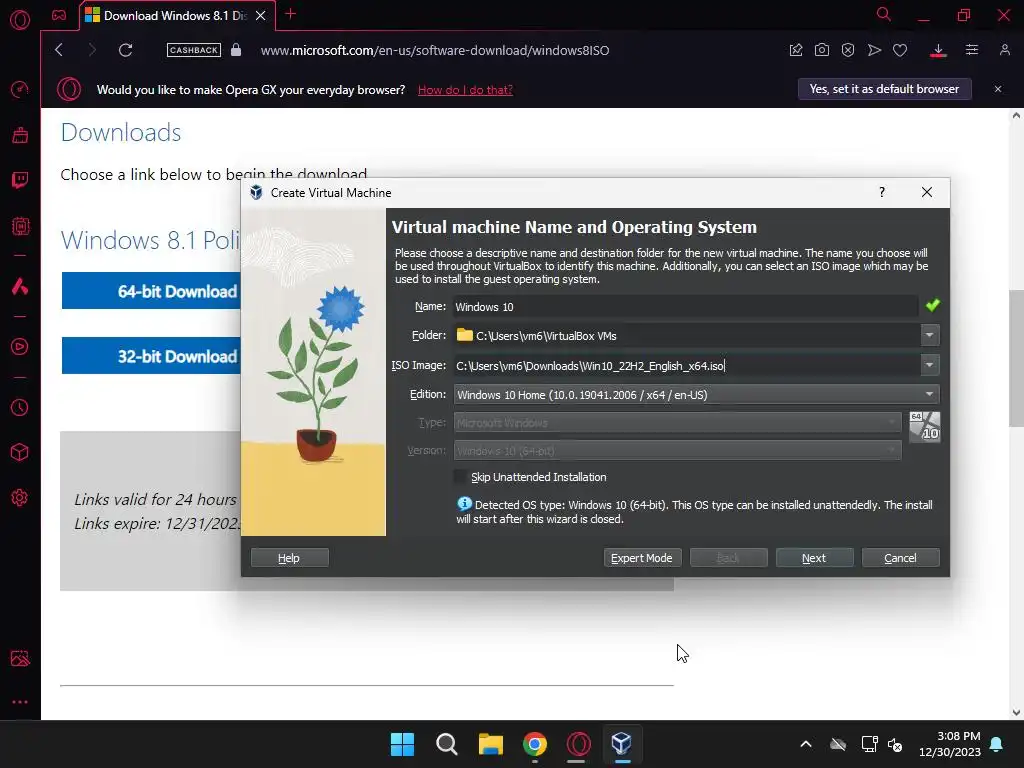Take a snapshot with camera icon
Viewport: 1024px width, 768px height.
pyautogui.click(x=822, y=50)
